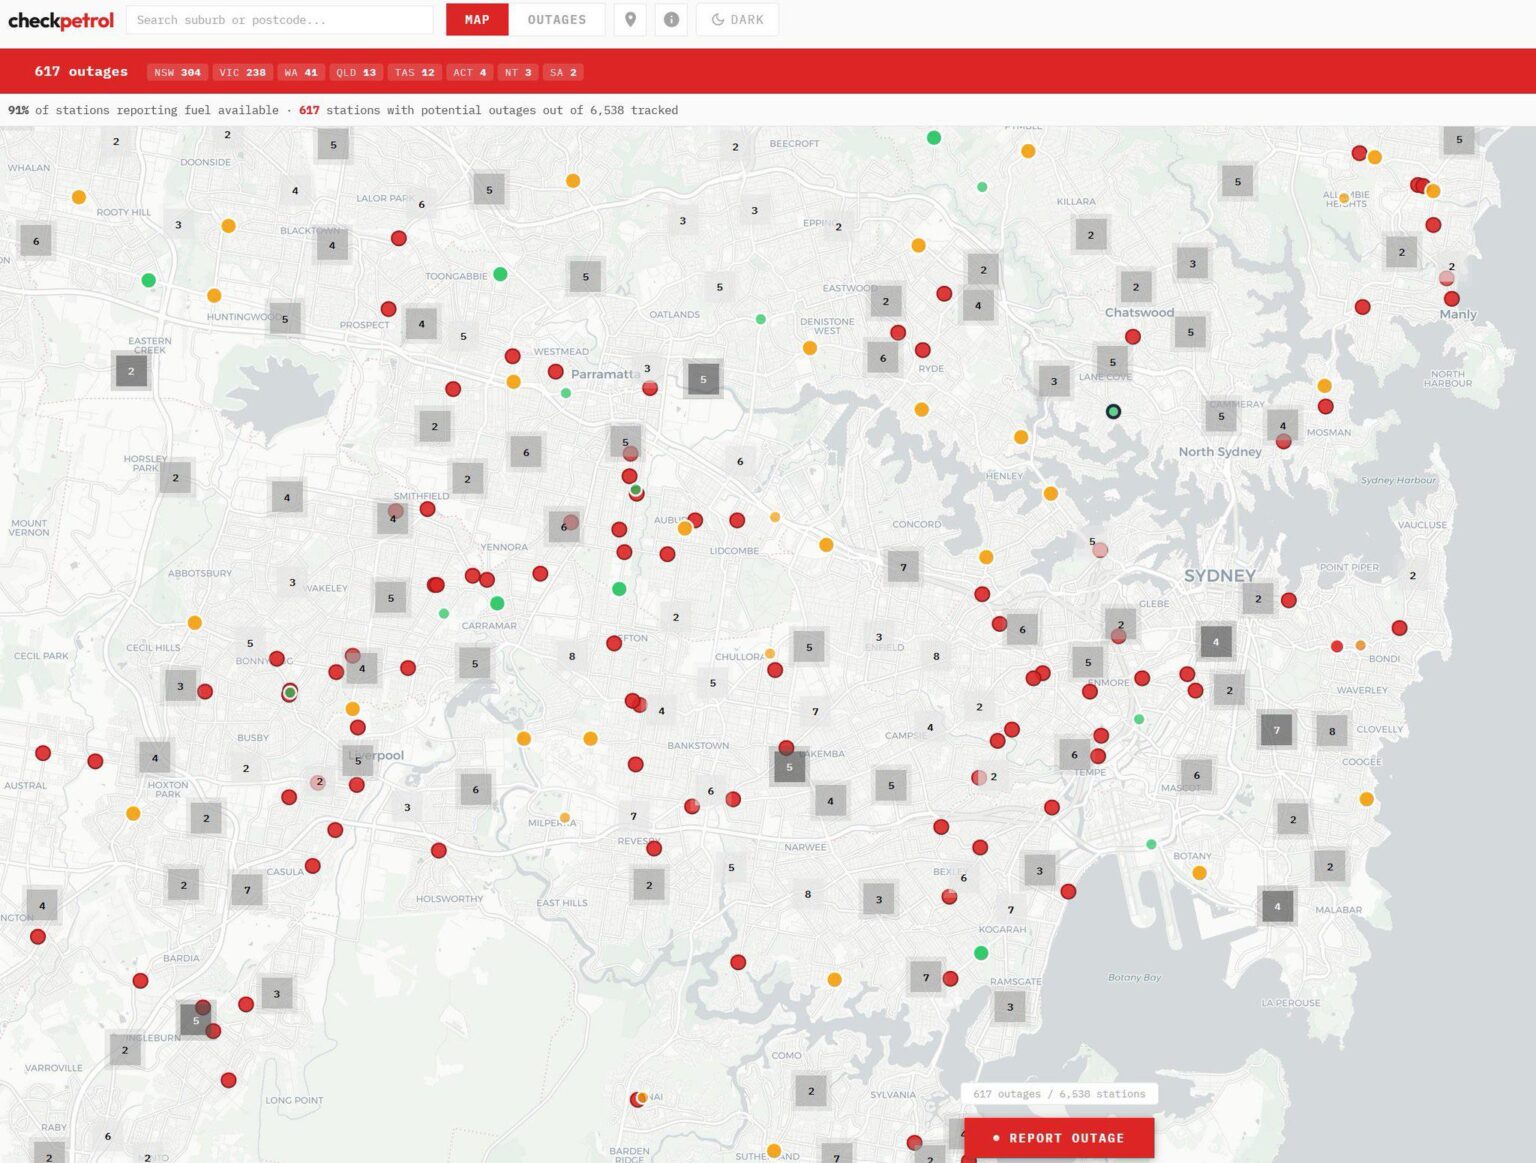Filter by NT 3 state badge
This screenshot has width=1536, height=1163.
pos(517,72)
